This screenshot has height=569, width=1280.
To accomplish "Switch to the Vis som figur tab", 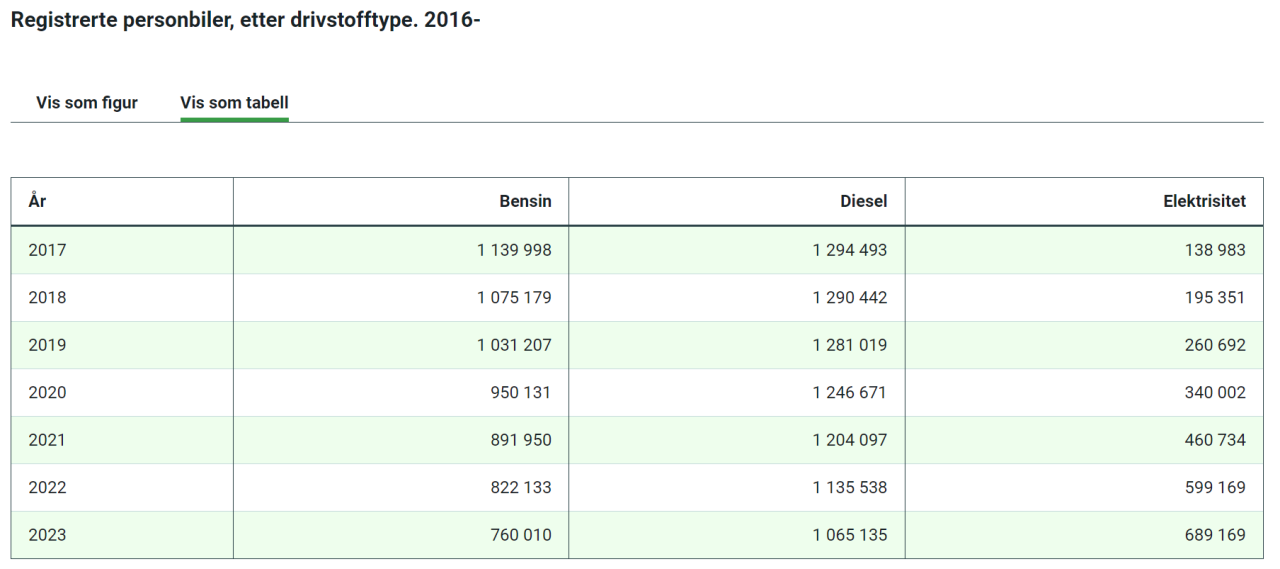I will coord(87,103).
